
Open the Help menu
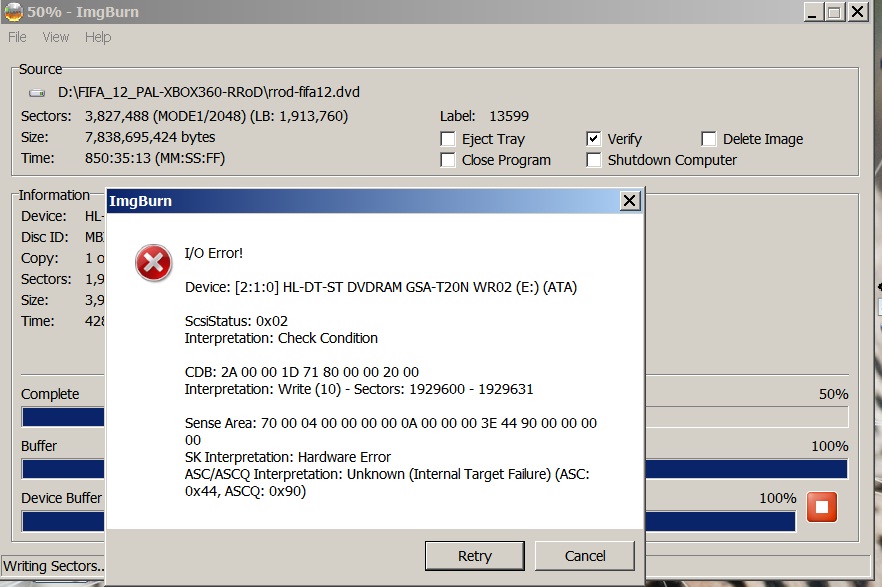[x=98, y=37]
